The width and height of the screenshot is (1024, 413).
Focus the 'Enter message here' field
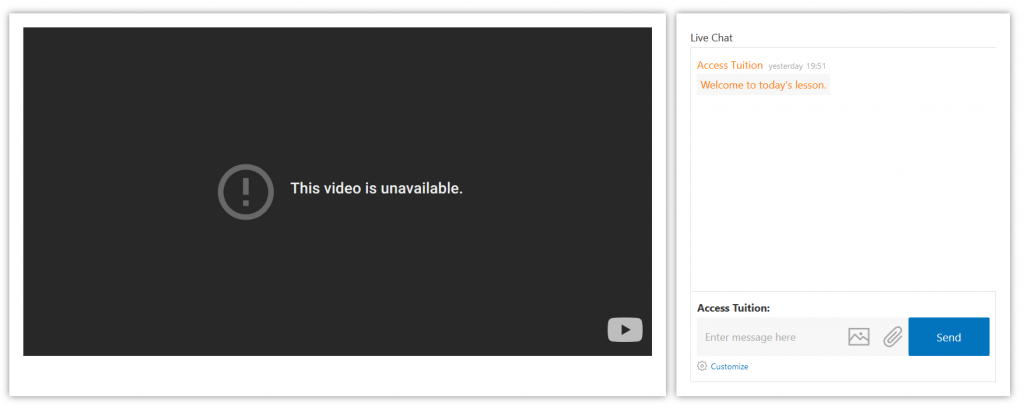tap(769, 337)
